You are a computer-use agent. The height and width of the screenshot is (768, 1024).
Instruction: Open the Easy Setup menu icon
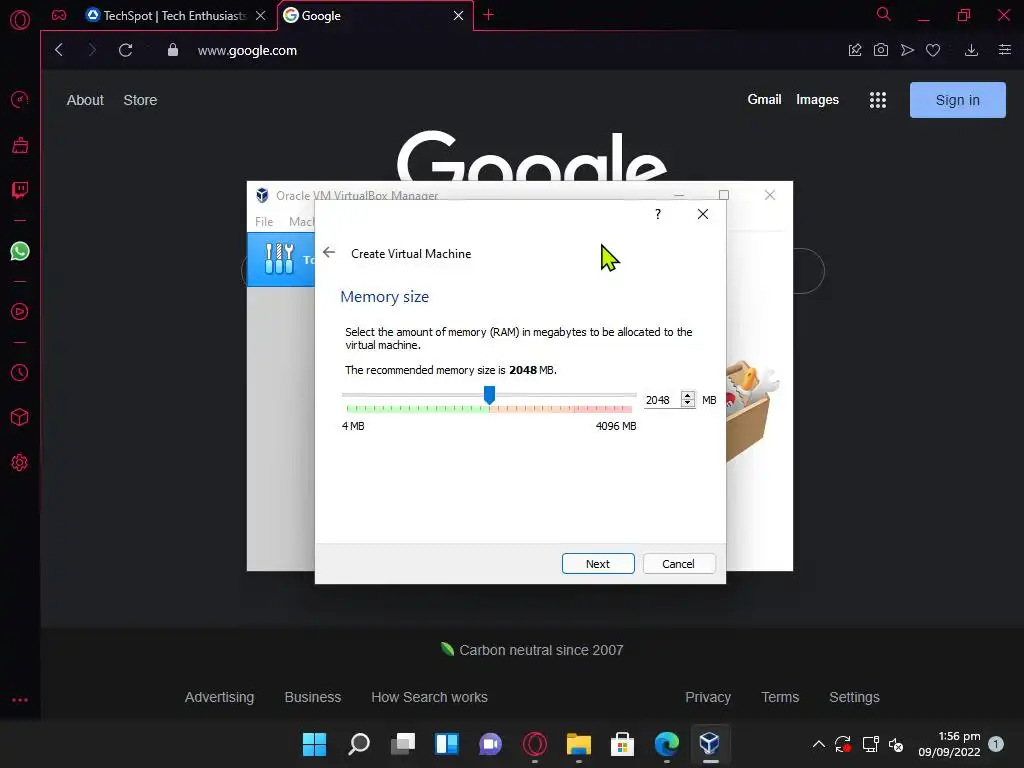[x=1005, y=50]
